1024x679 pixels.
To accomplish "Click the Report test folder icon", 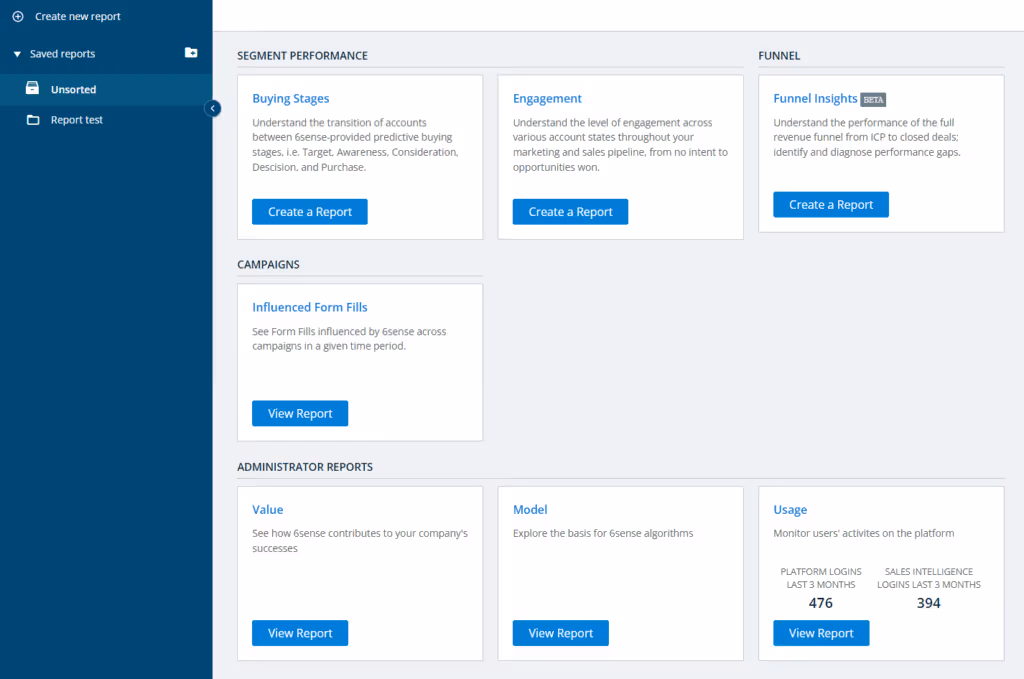I will pos(33,120).
